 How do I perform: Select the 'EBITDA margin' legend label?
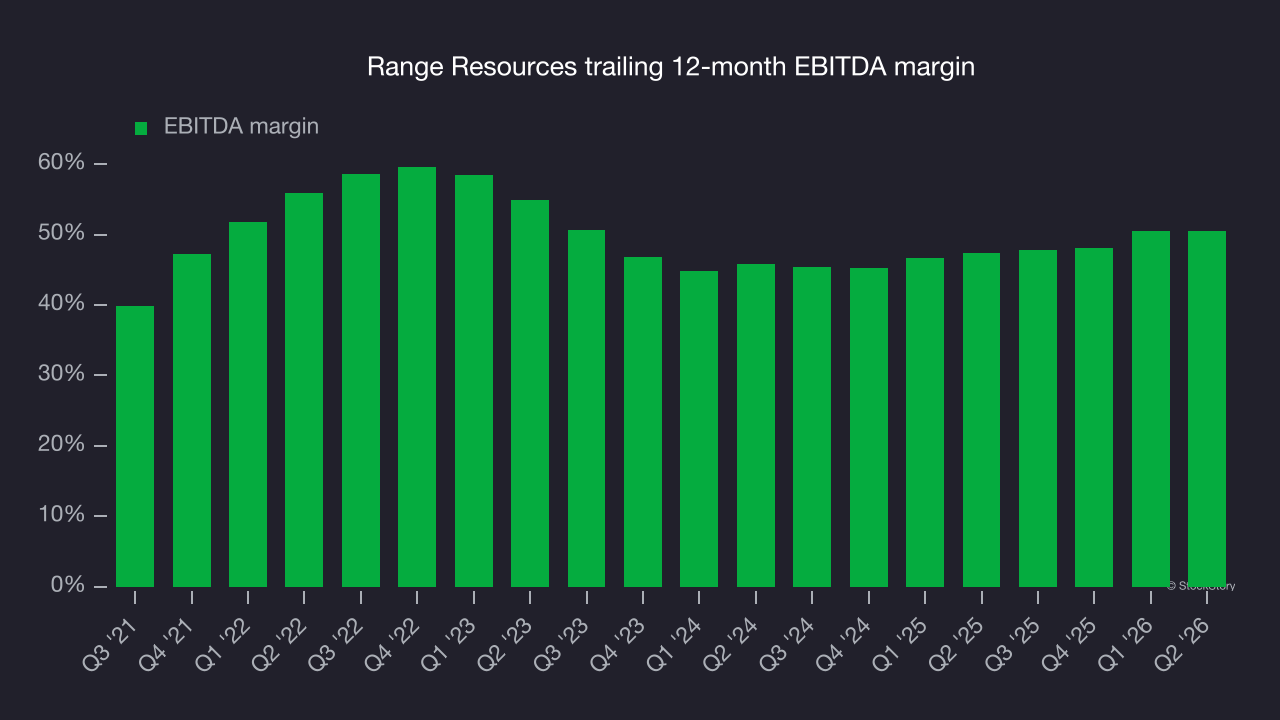click(x=241, y=126)
